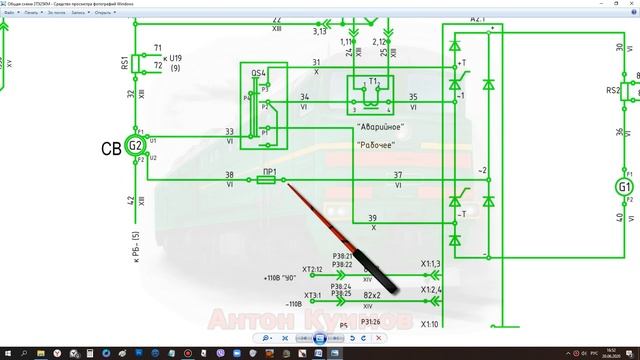Image resolution: width=640 pixels, height=360 pixels.
Task: Click the red record-circle taskbar icon
Action: (x=188, y=353)
